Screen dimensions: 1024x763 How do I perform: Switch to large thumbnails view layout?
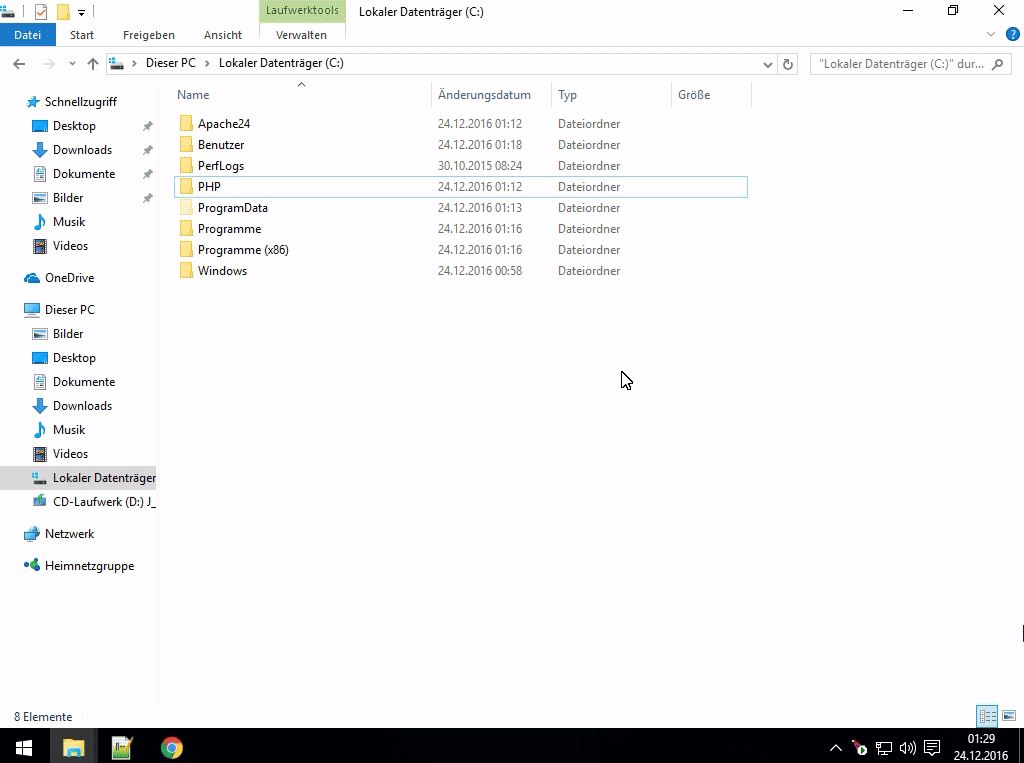(1008, 716)
